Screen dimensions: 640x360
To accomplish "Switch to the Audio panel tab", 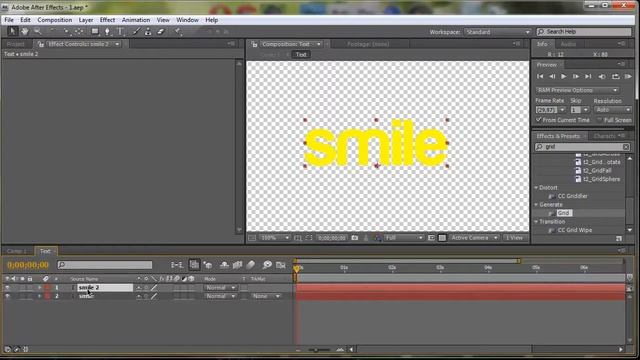I will [x=568, y=44].
